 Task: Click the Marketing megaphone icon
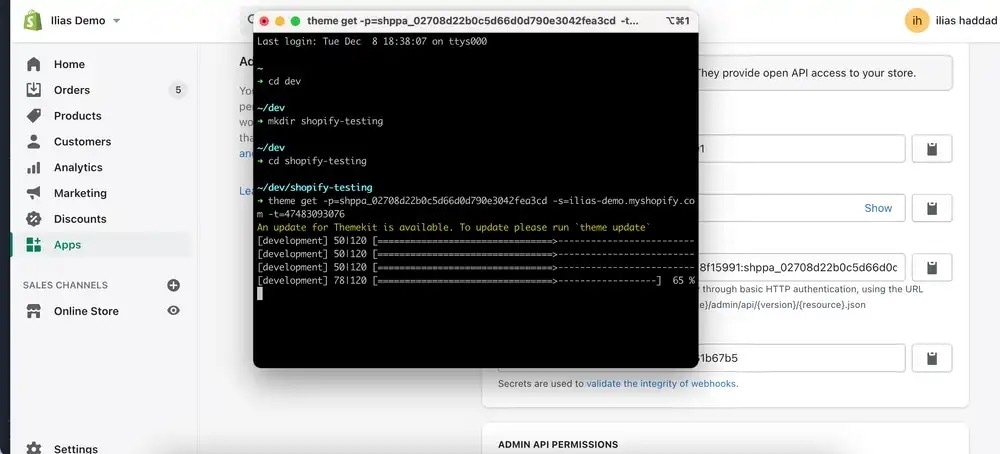click(34, 193)
